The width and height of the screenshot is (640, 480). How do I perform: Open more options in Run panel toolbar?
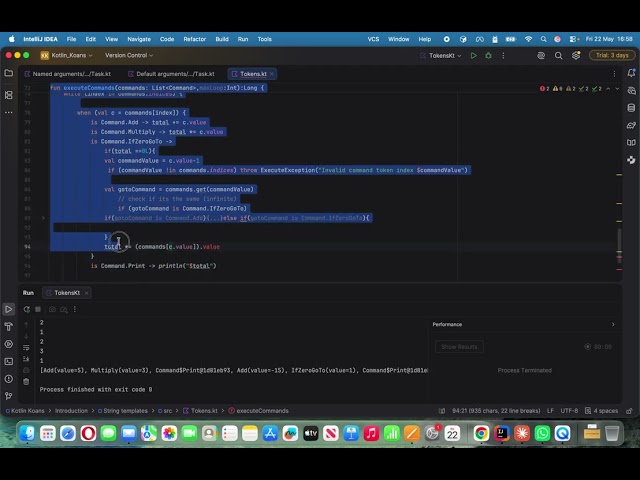75,309
